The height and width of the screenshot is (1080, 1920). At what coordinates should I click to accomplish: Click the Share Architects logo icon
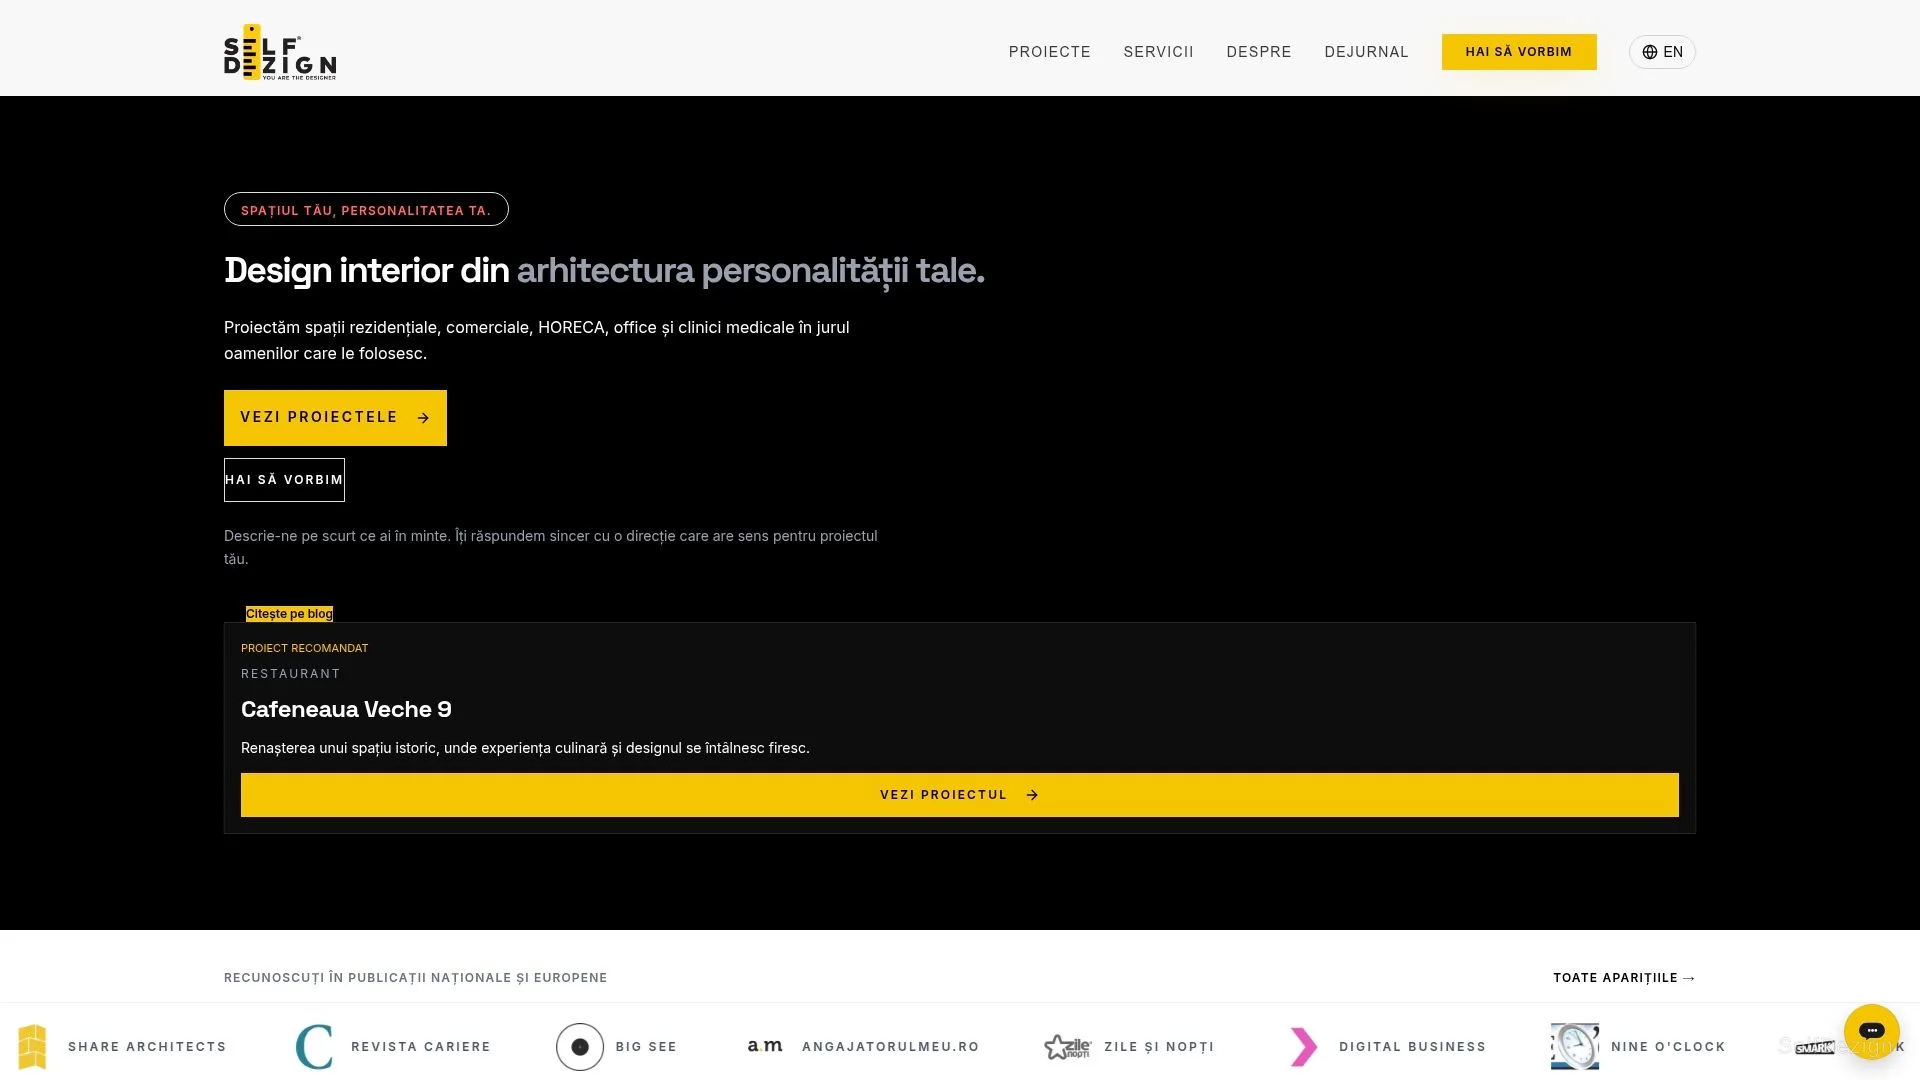click(32, 1047)
